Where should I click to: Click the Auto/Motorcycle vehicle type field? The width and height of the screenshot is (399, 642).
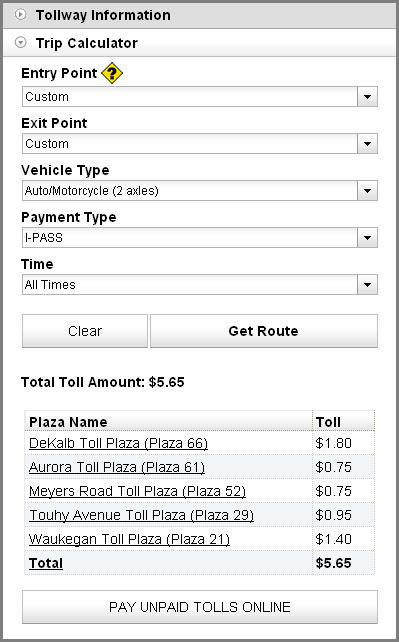[x=190, y=191]
